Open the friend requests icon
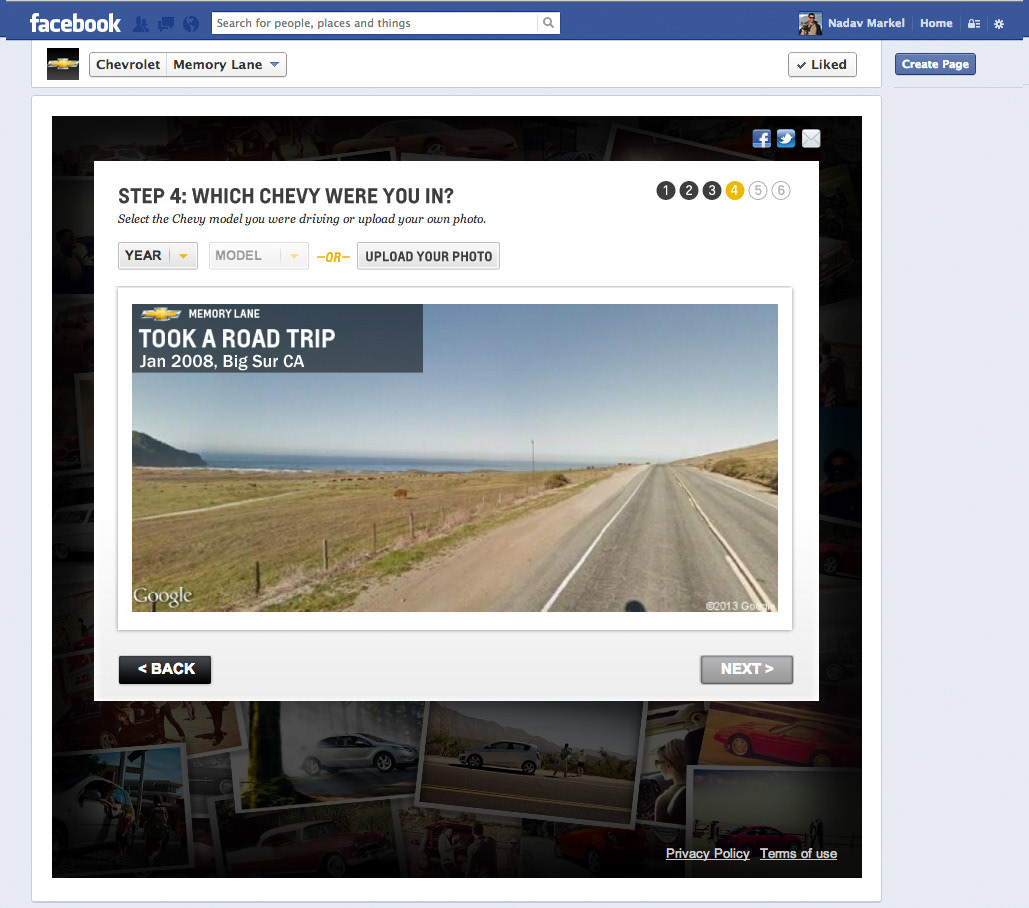The height and width of the screenshot is (908, 1029). [140, 24]
